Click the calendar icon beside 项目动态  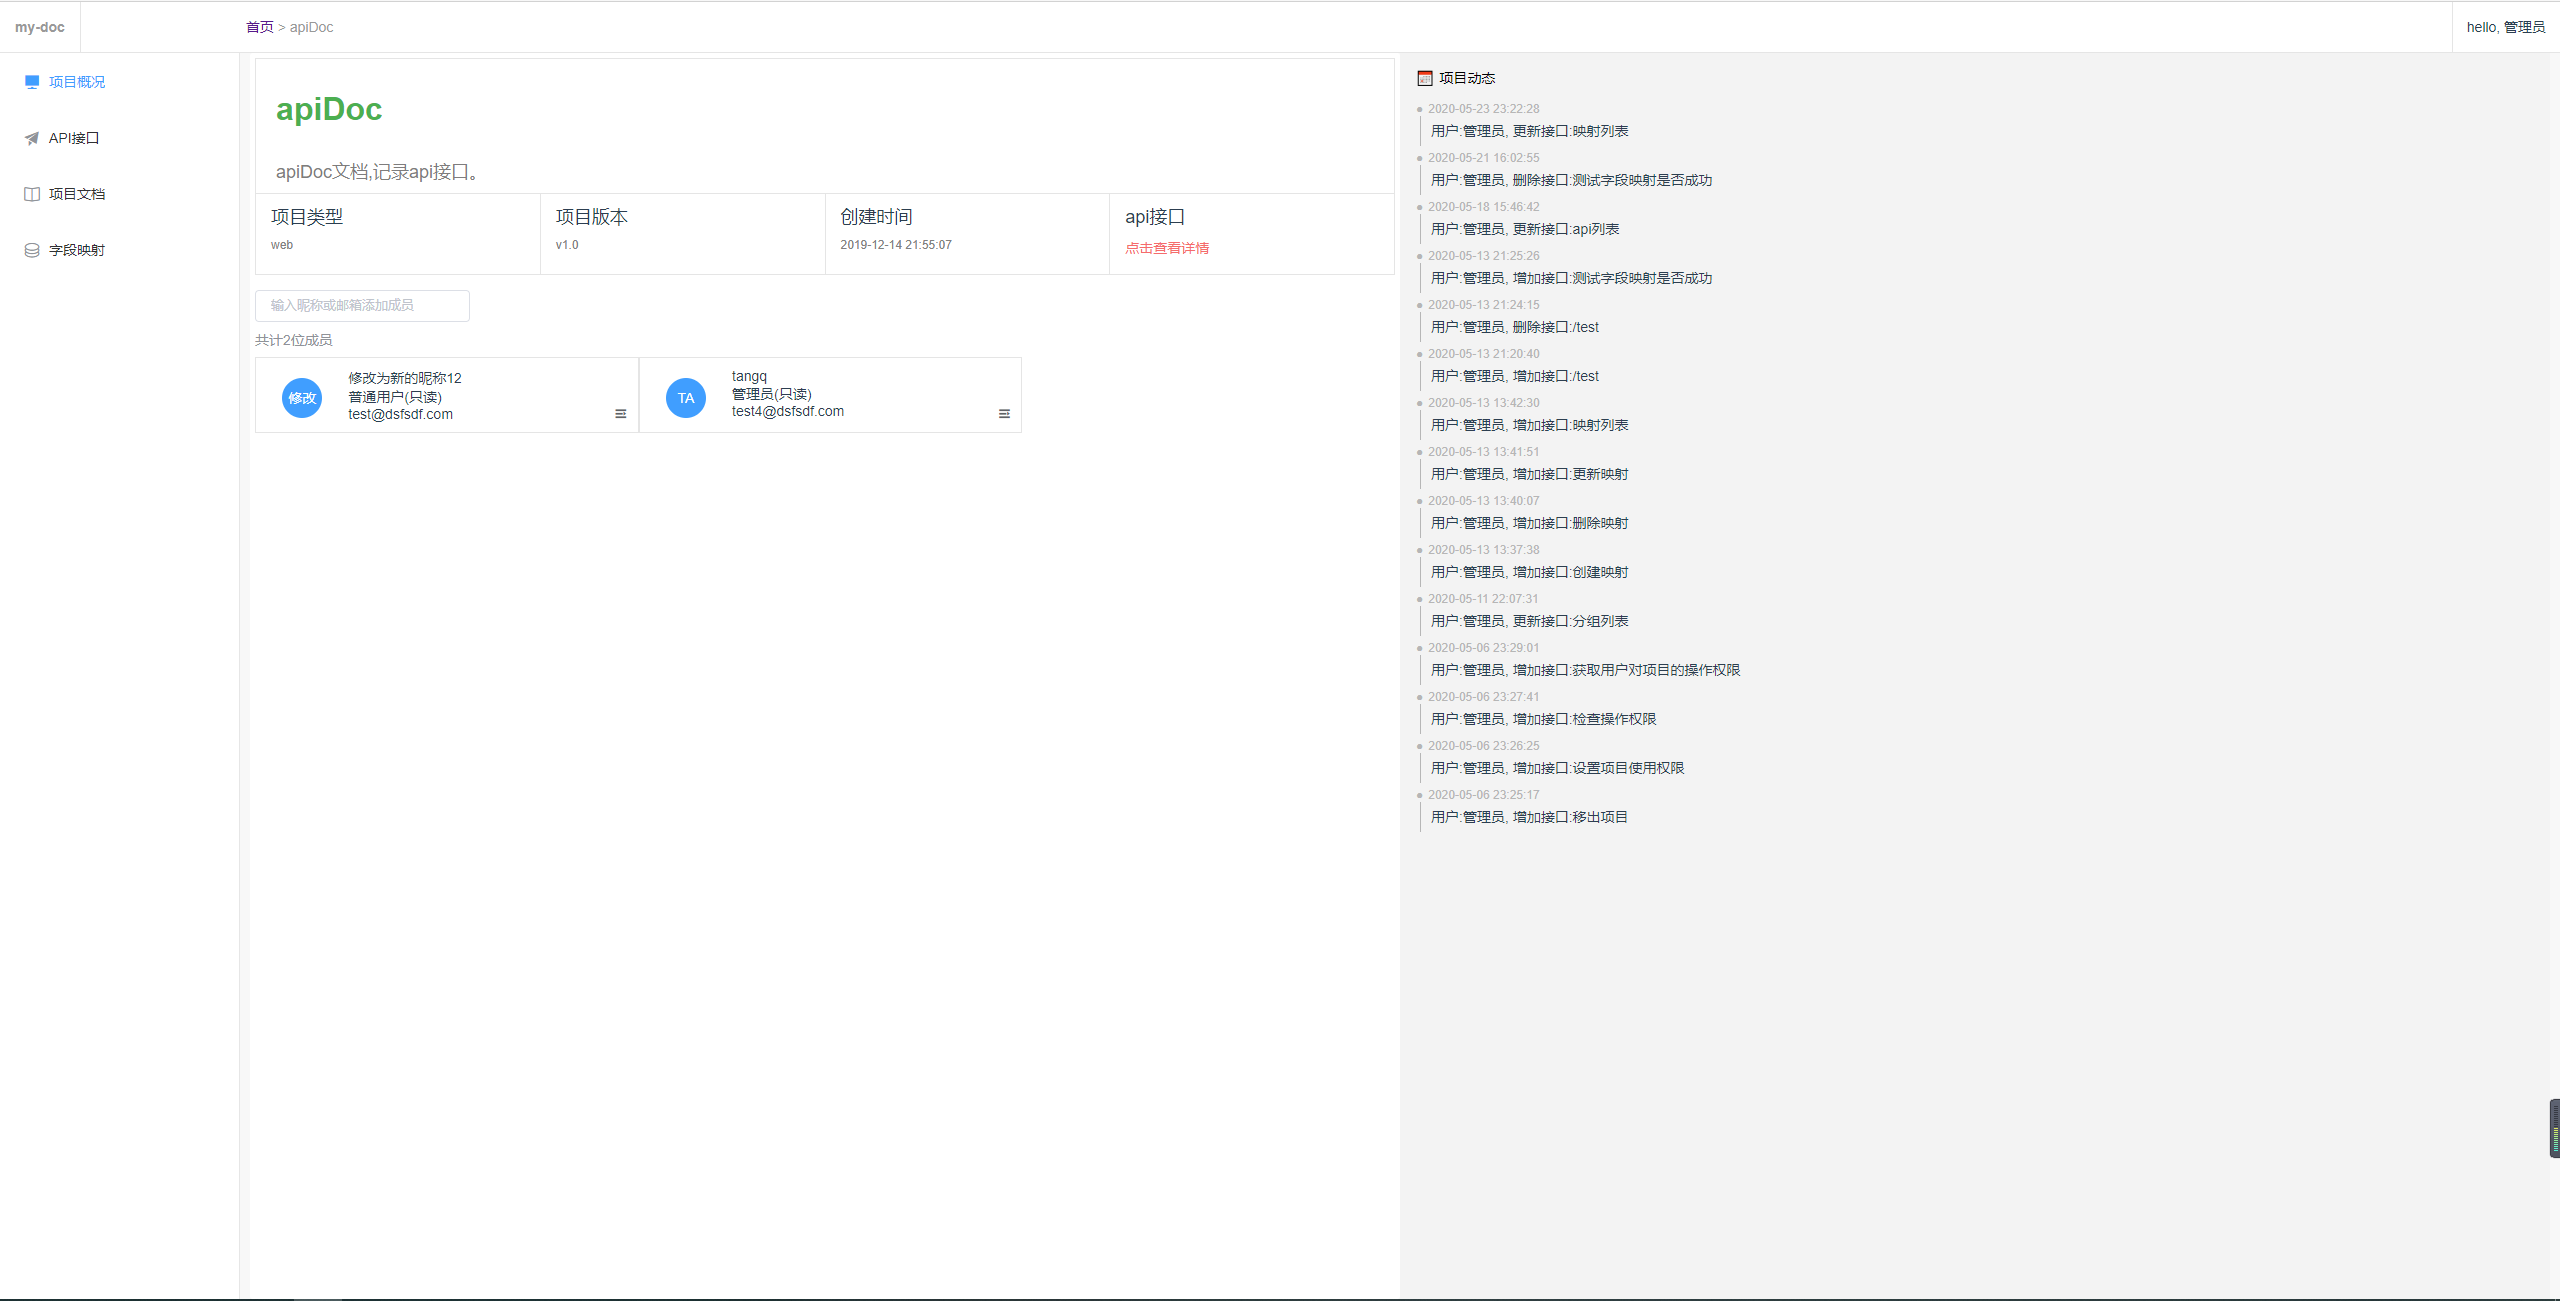1425,78
